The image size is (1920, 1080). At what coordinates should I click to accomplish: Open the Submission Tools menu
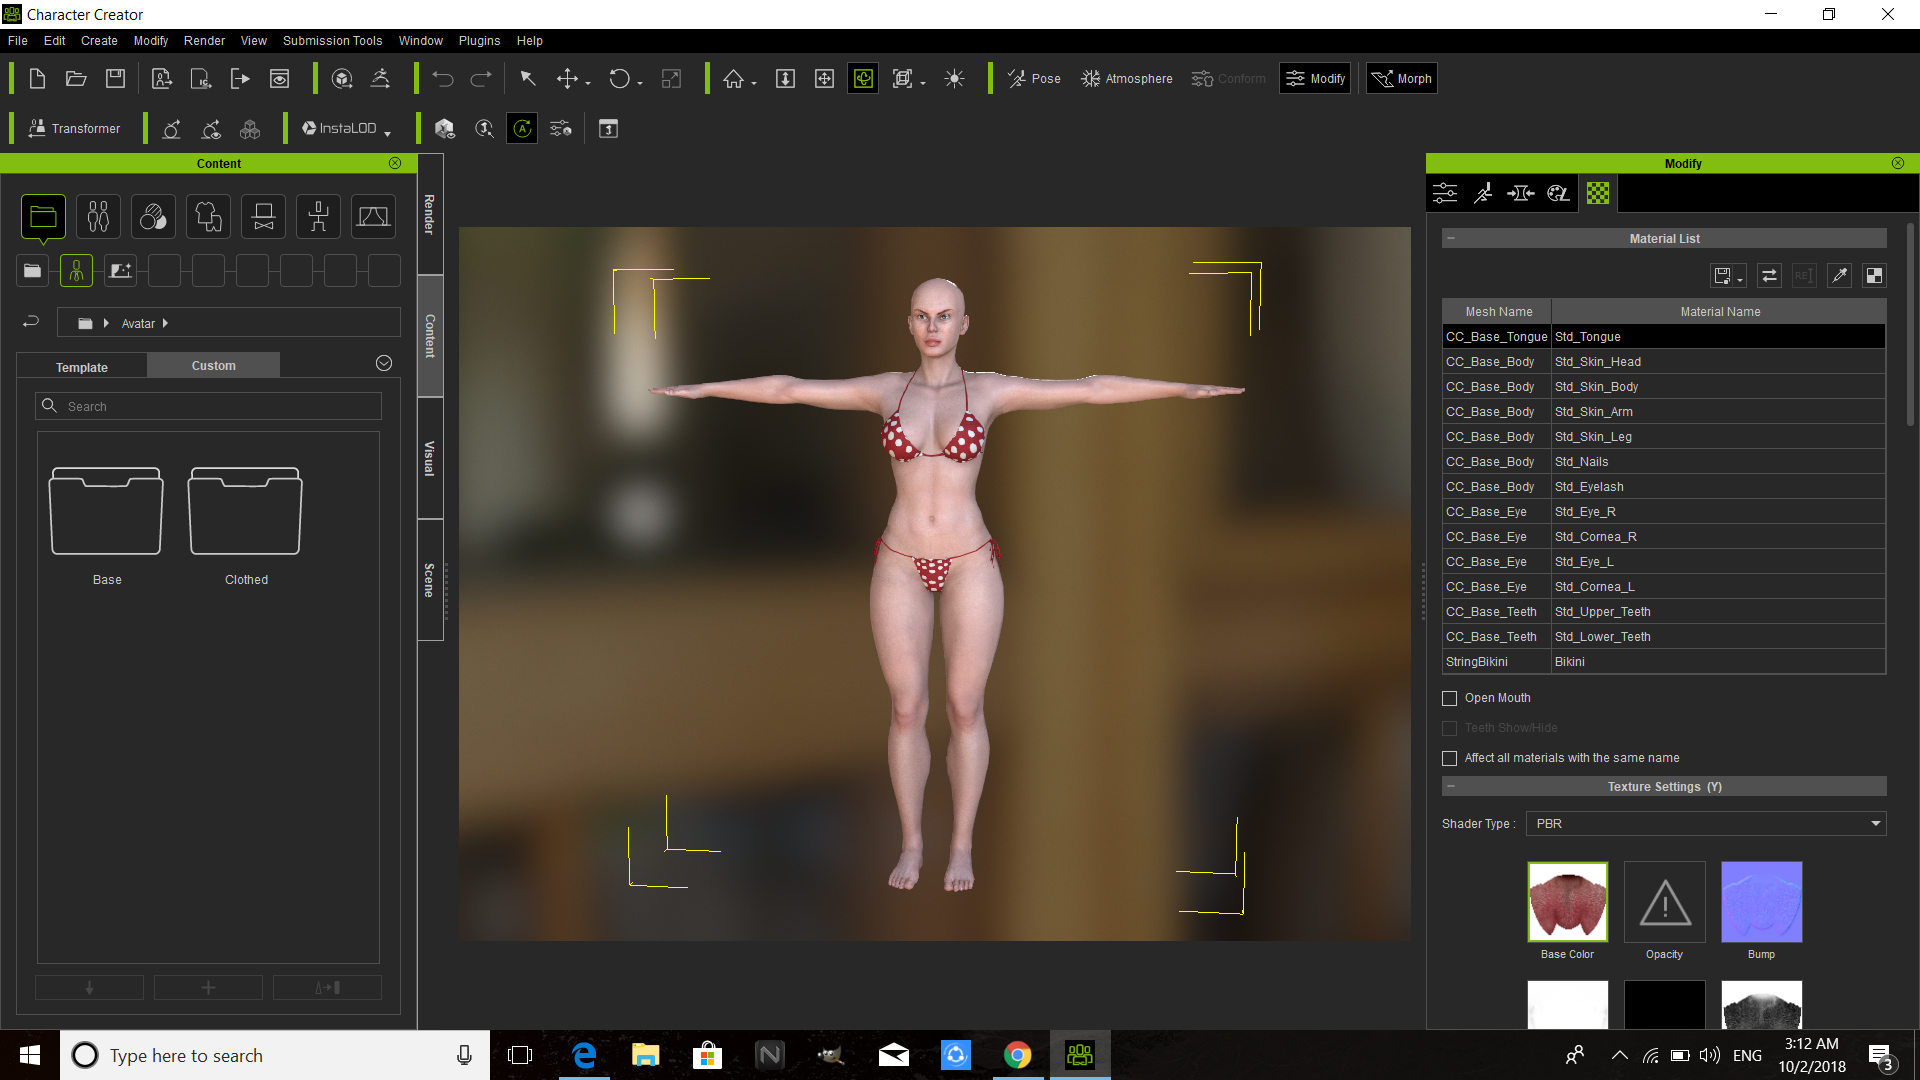coord(332,41)
